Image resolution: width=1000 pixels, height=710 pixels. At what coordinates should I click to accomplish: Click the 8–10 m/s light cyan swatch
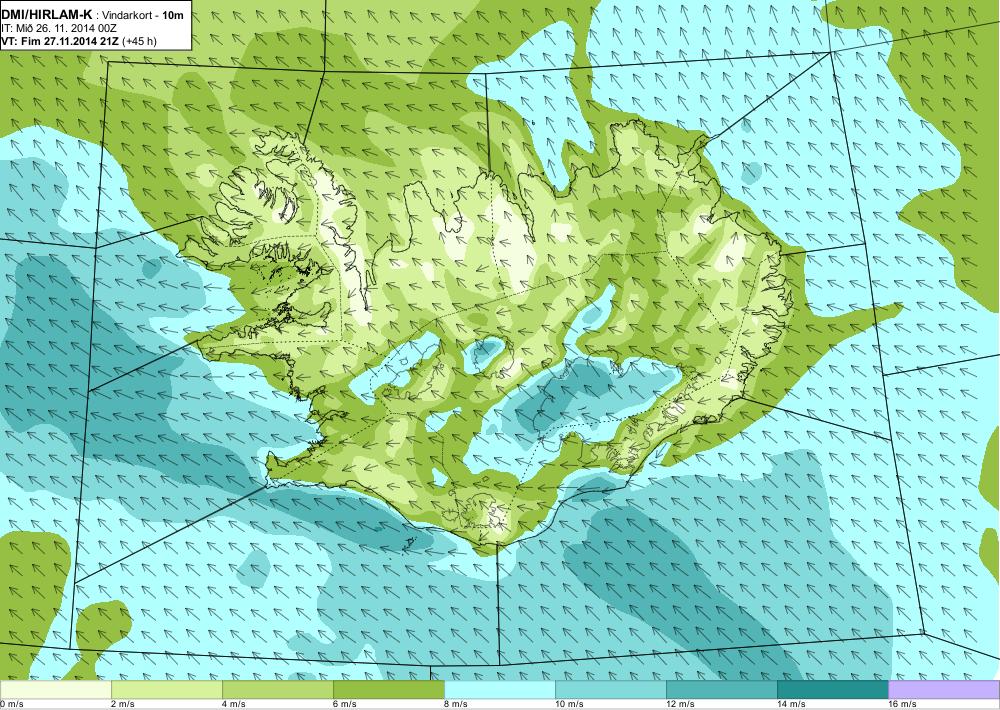click(500, 690)
